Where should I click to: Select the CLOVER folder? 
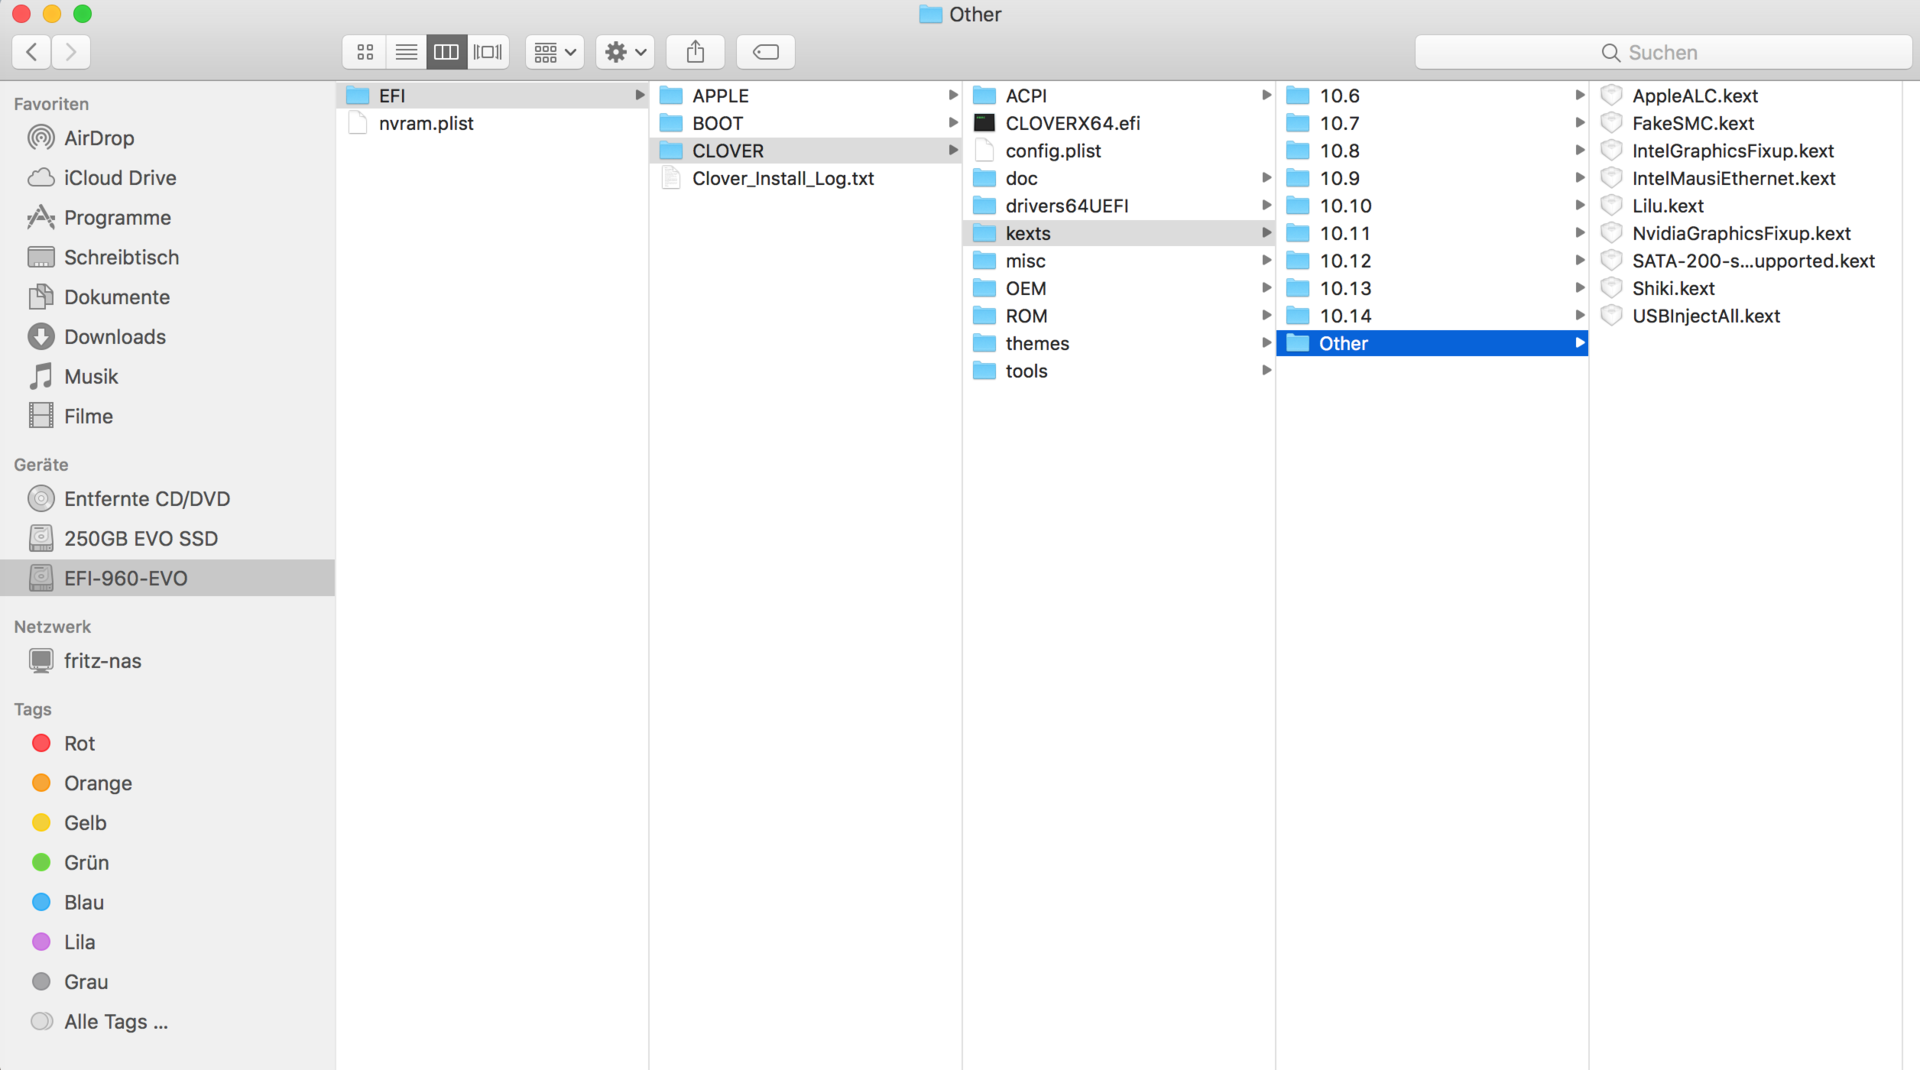[806, 151]
